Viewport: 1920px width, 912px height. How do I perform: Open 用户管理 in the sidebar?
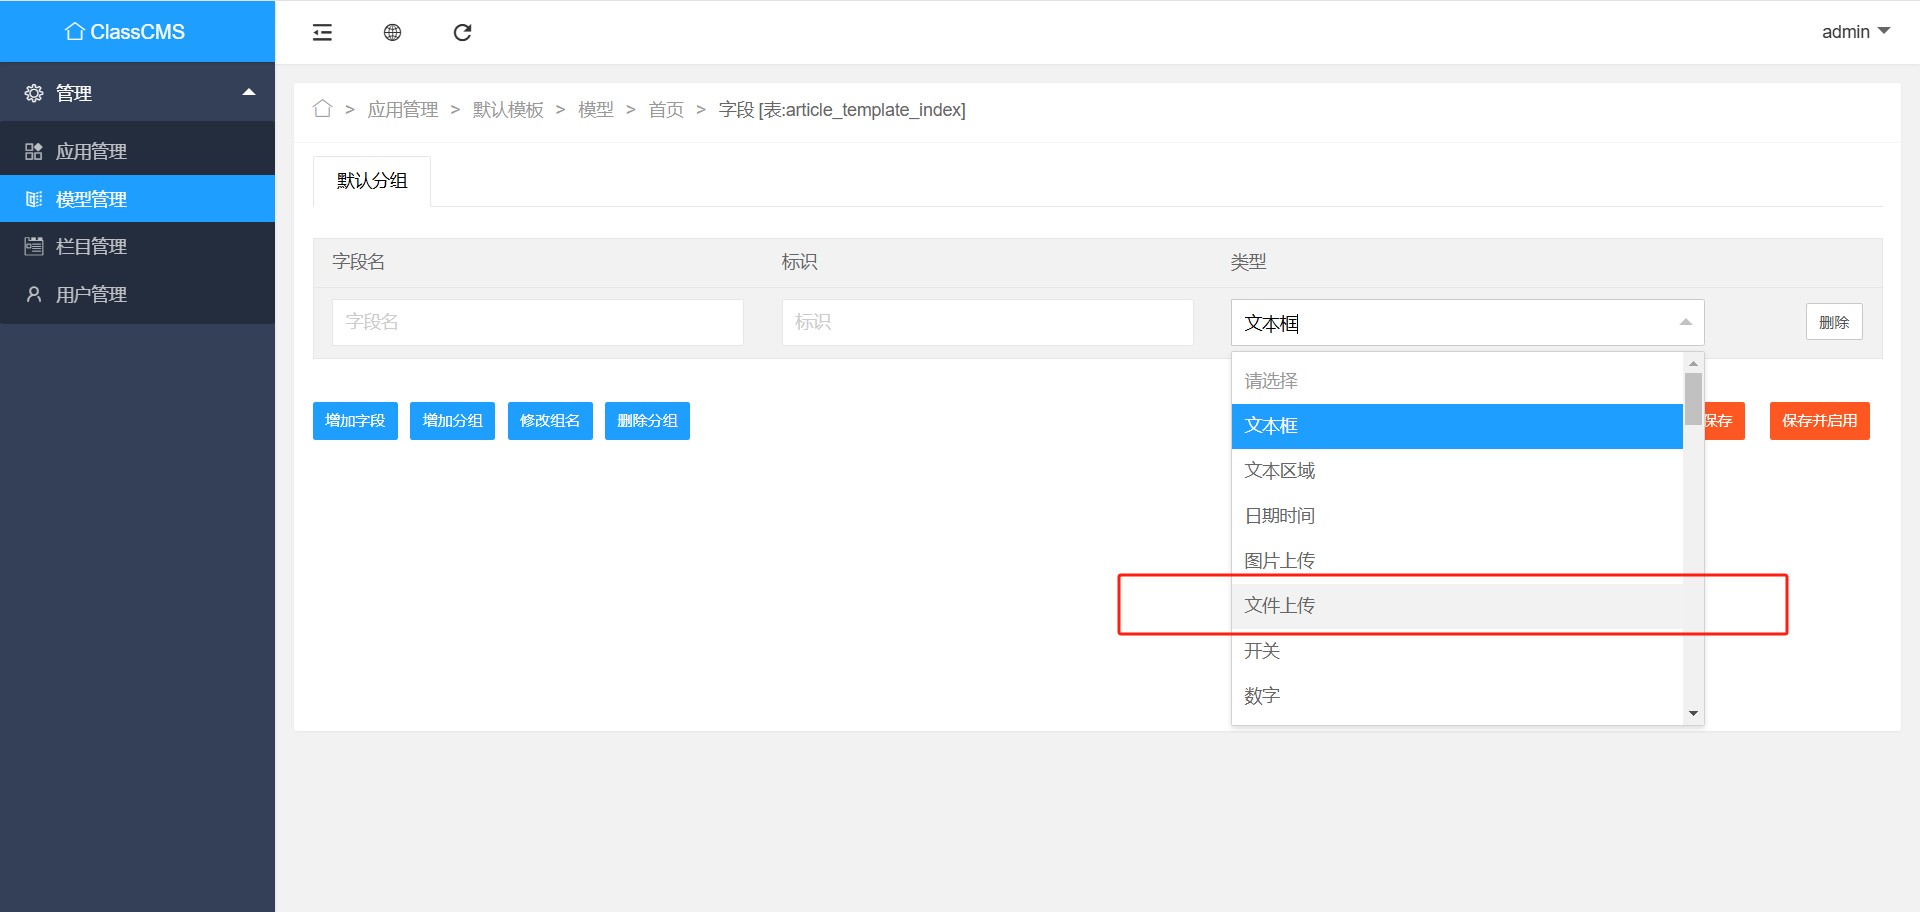(x=91, y=294)
